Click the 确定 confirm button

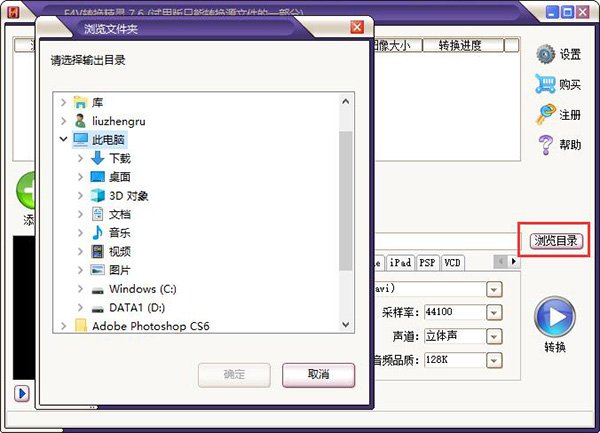[234, 374]
